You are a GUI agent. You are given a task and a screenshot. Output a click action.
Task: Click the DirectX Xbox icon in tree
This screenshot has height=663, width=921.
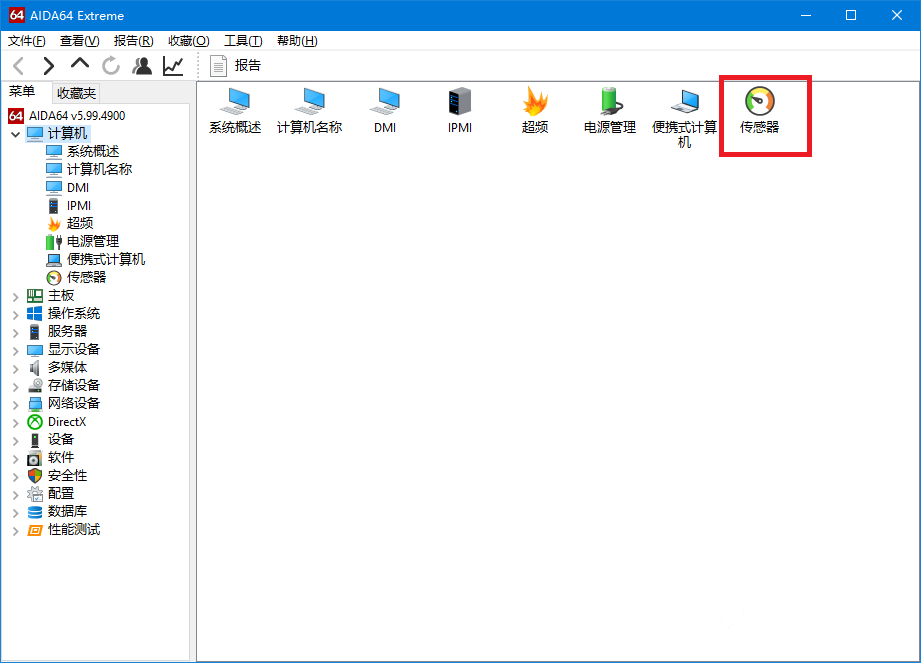pos(35,422)
